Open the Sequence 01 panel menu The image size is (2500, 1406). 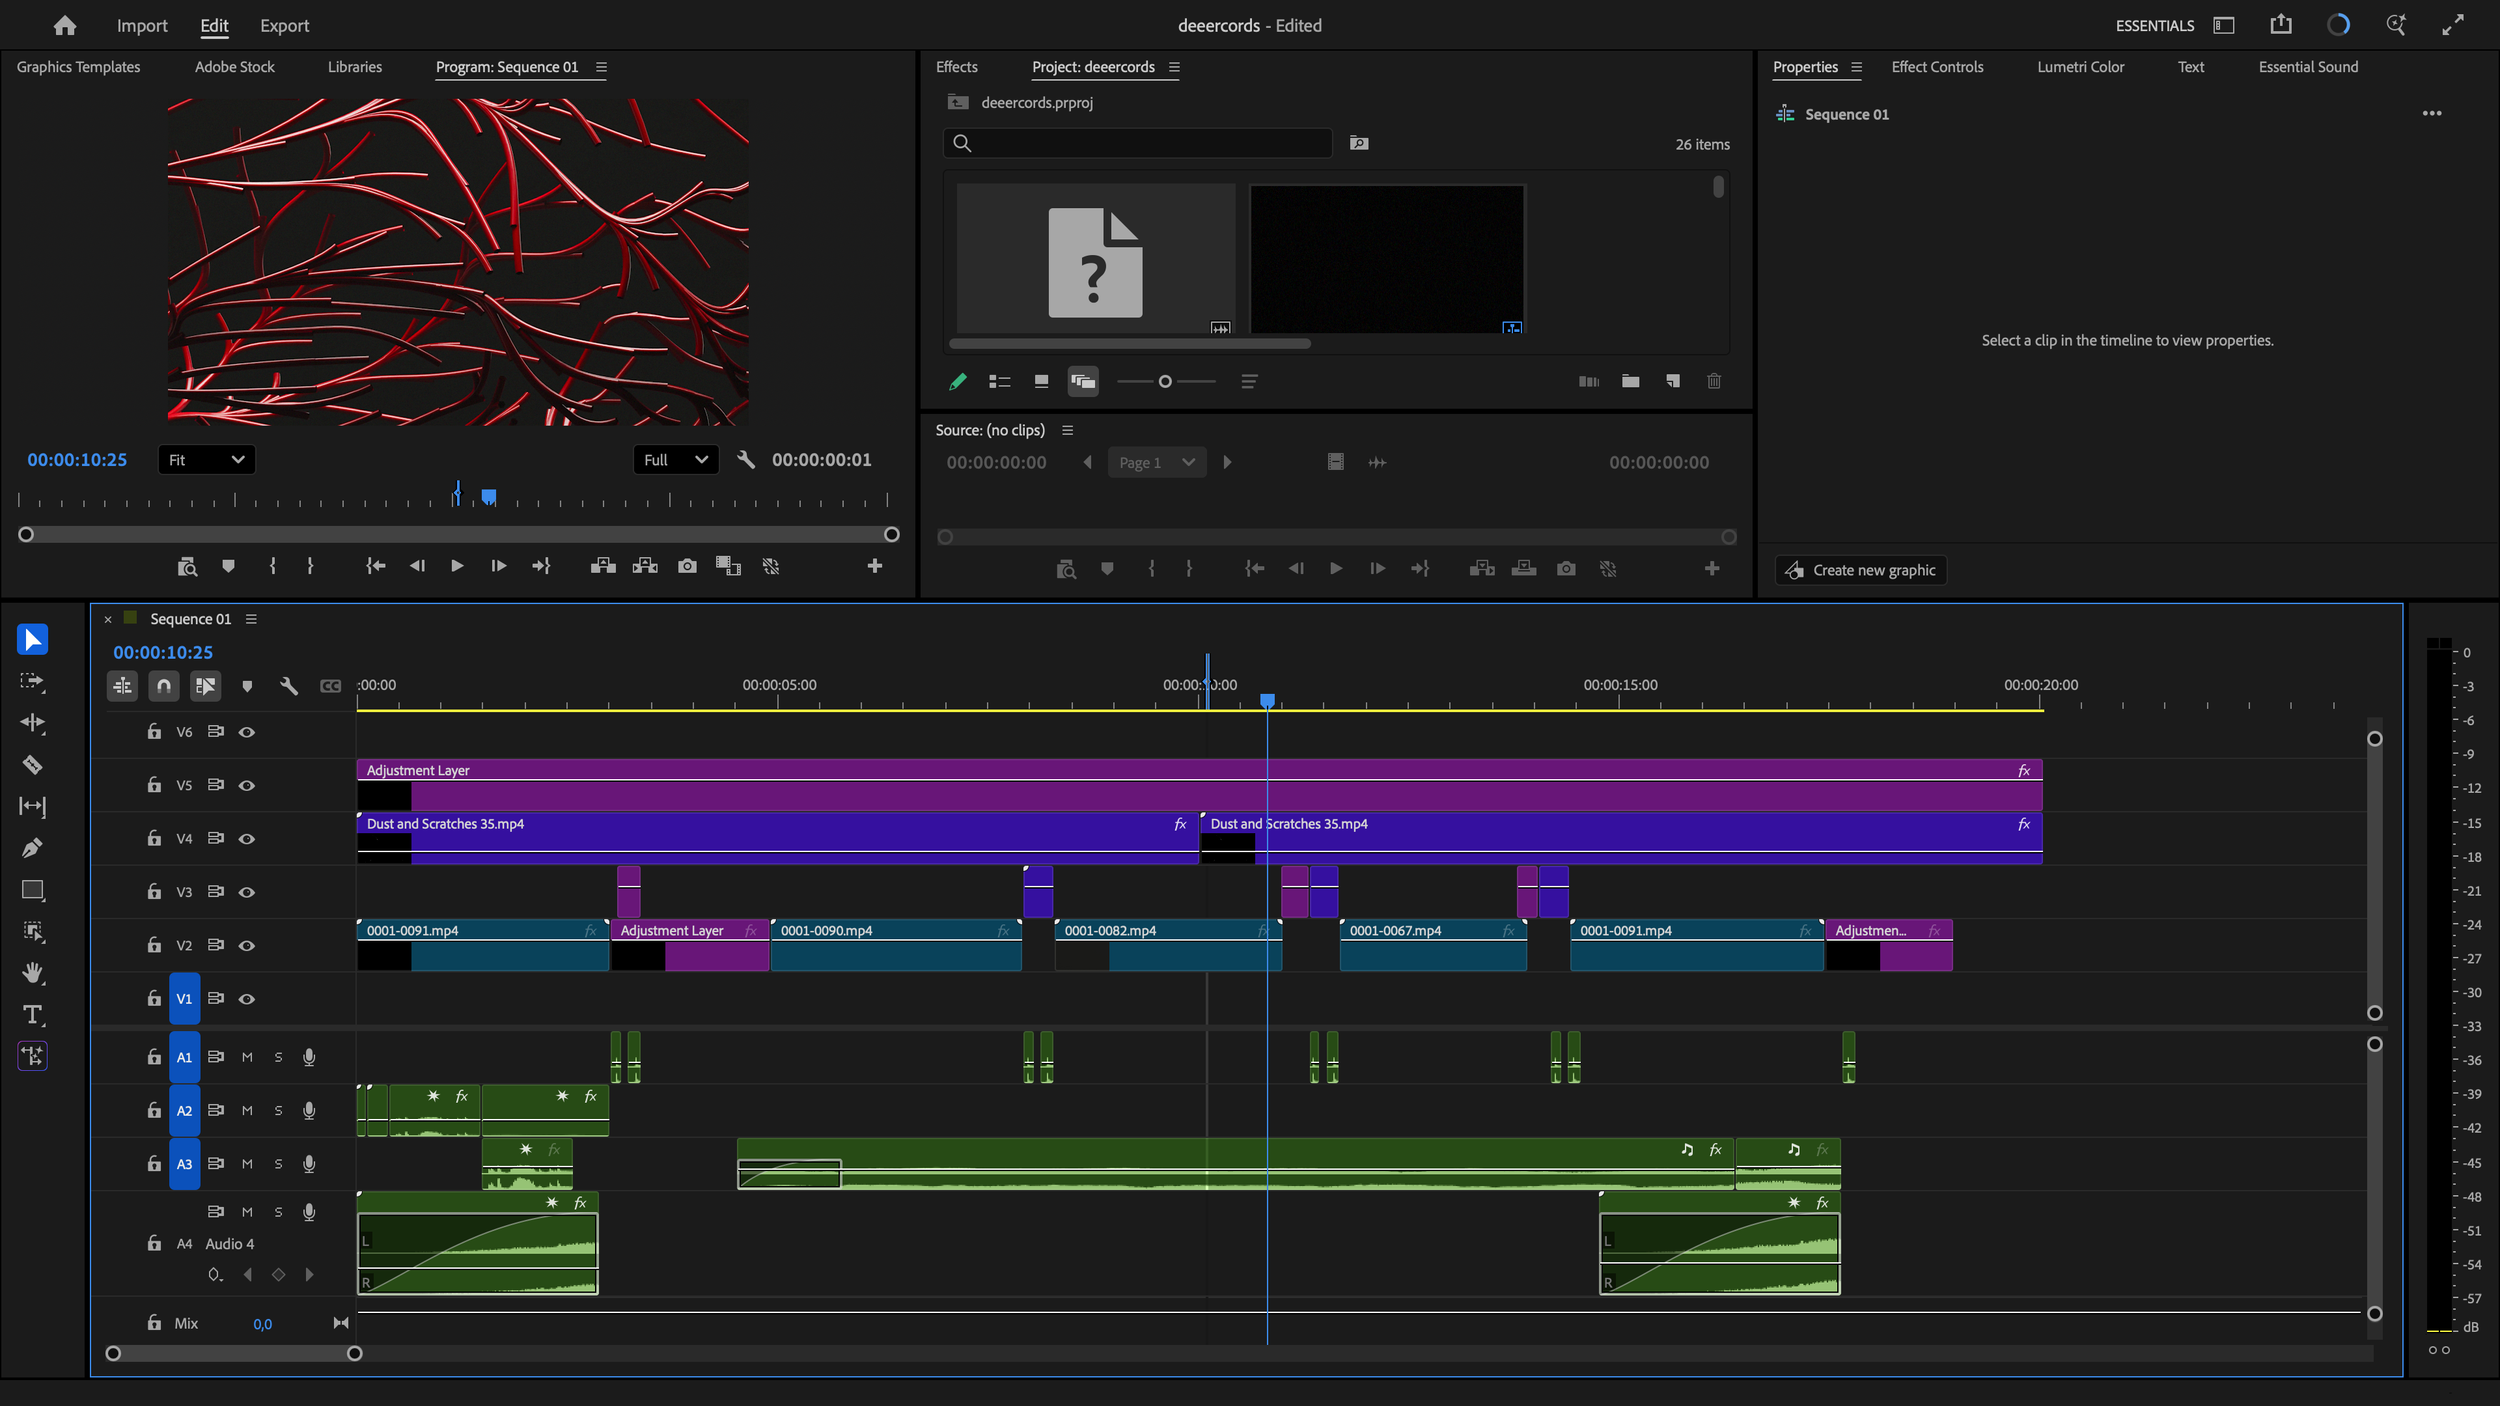(251, 620)
